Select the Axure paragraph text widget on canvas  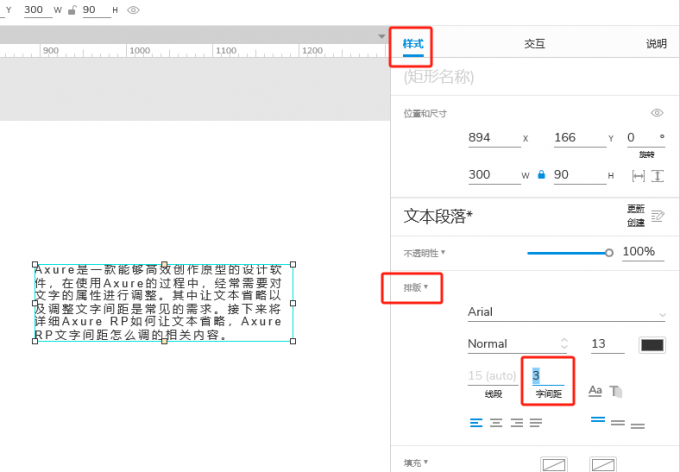tap(164, 303)
